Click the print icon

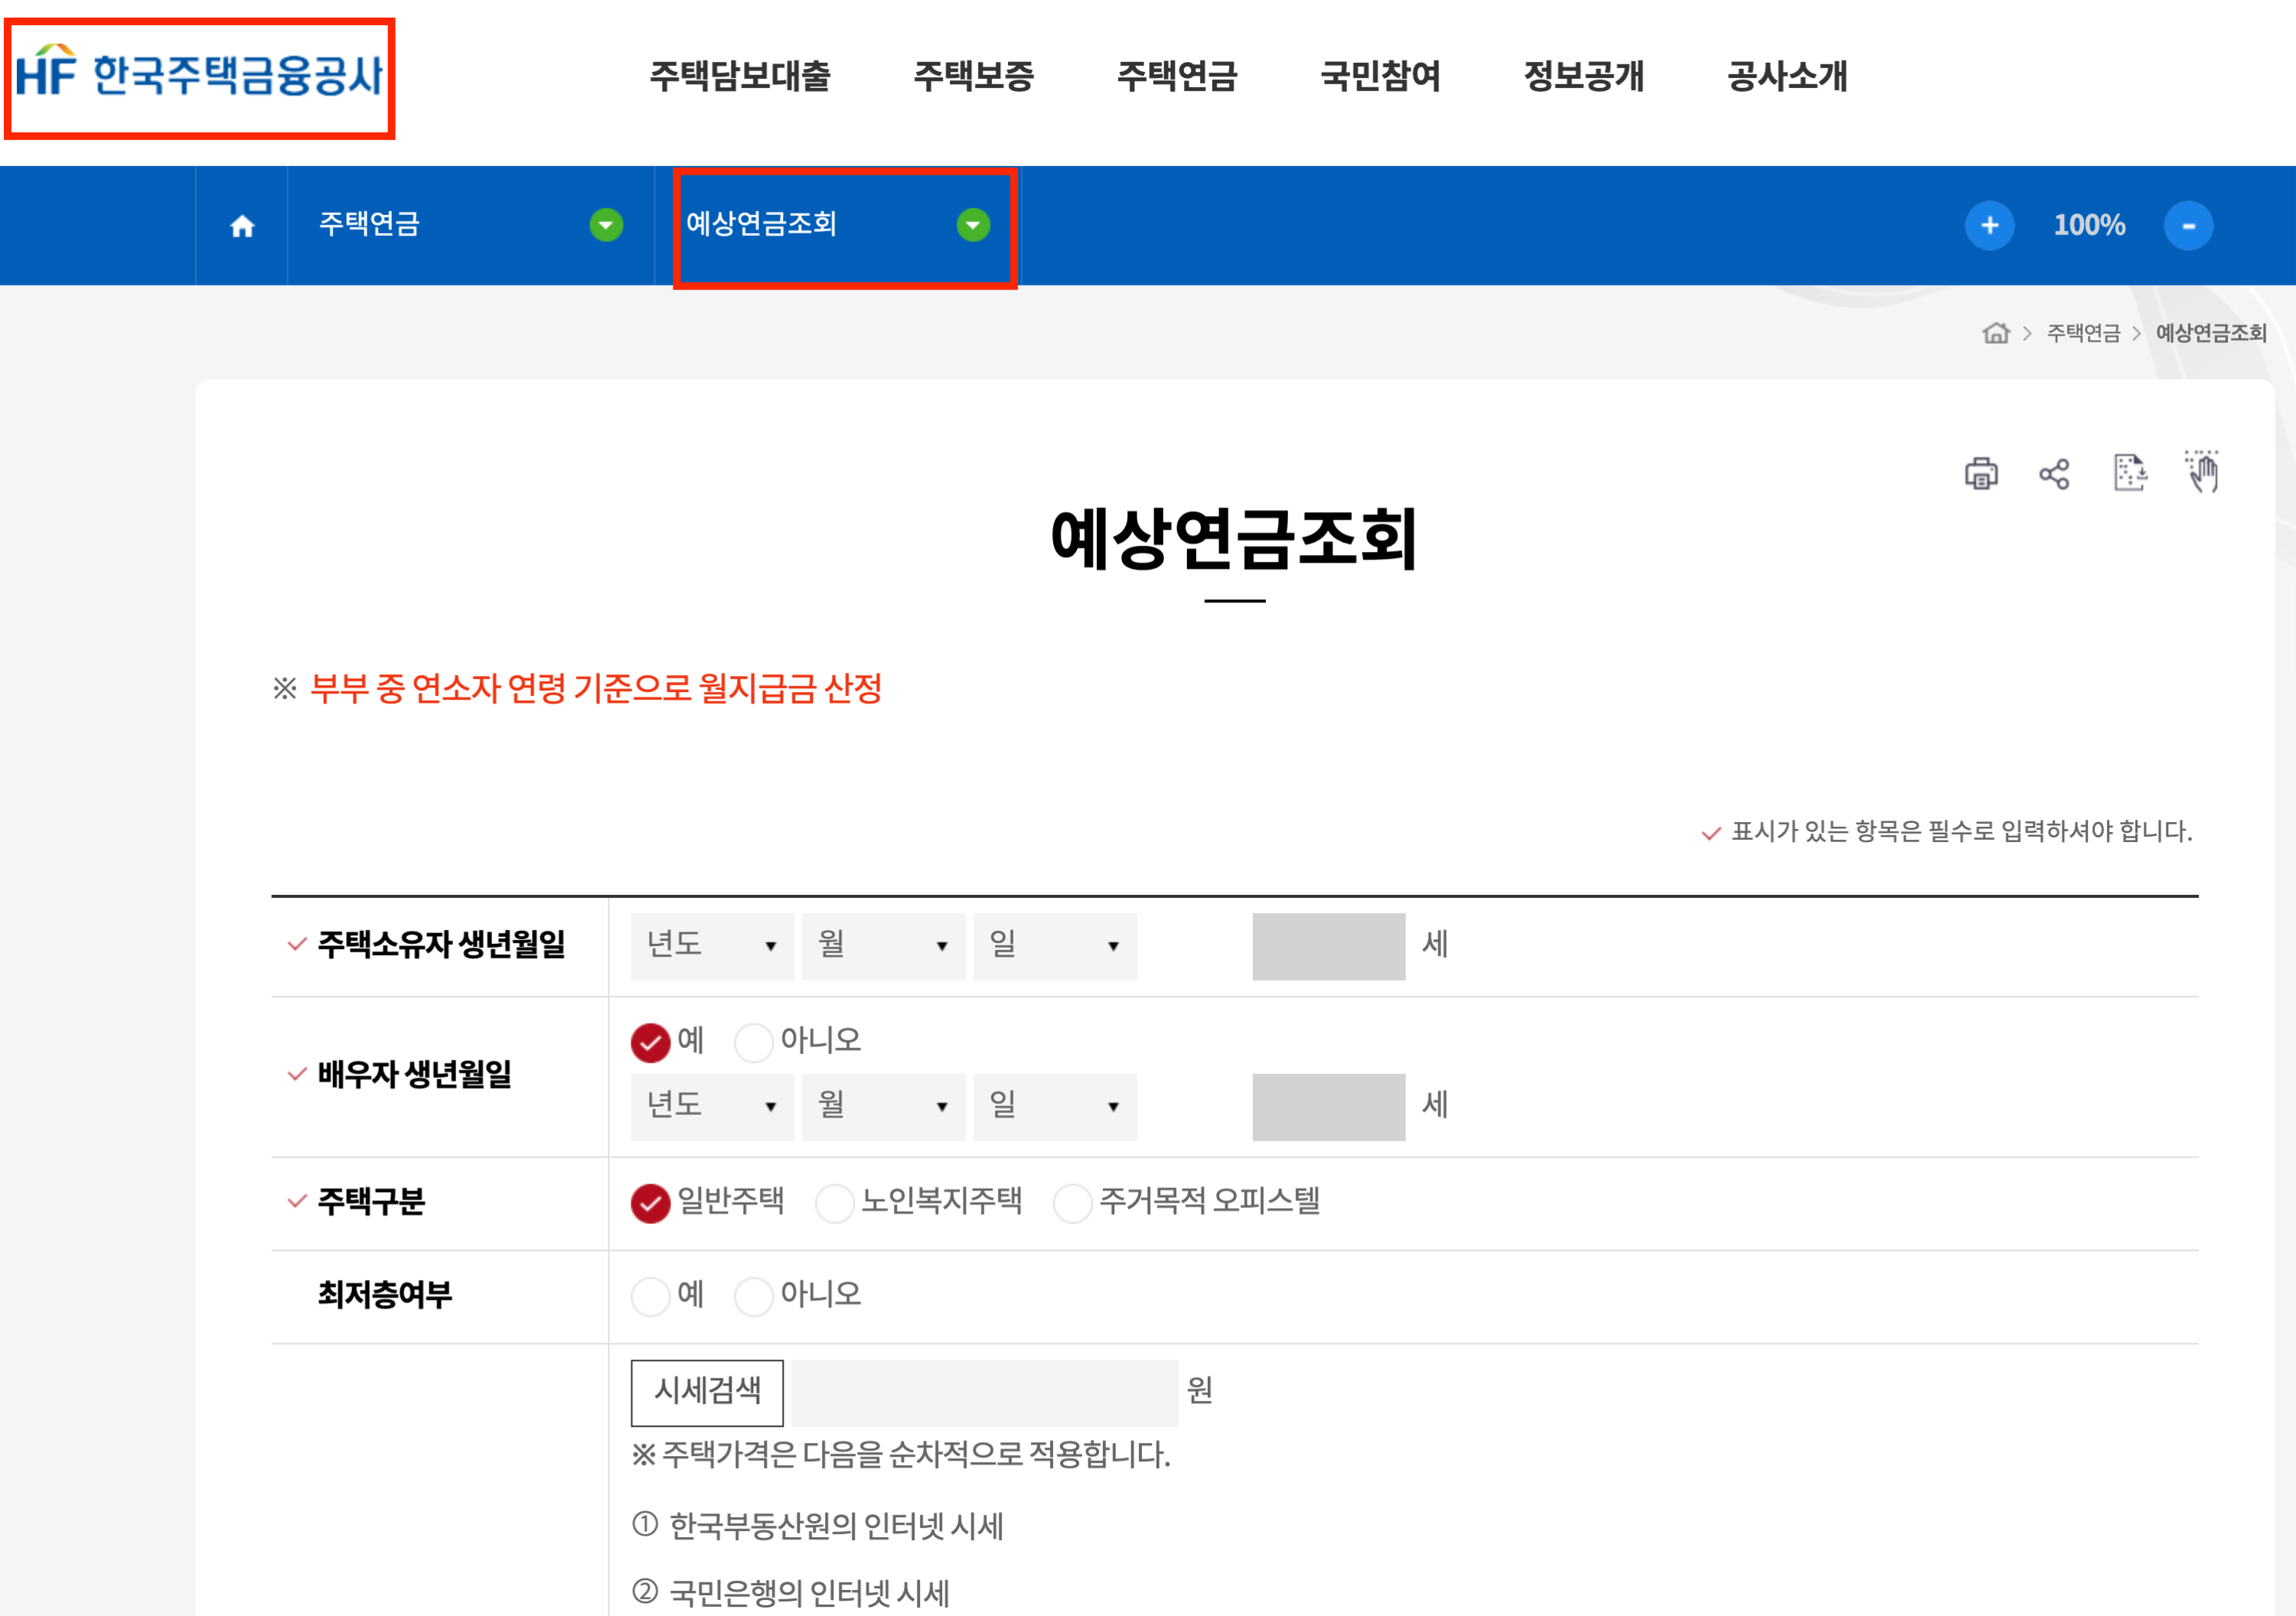pyautogui.click(x=1981, y=473)
